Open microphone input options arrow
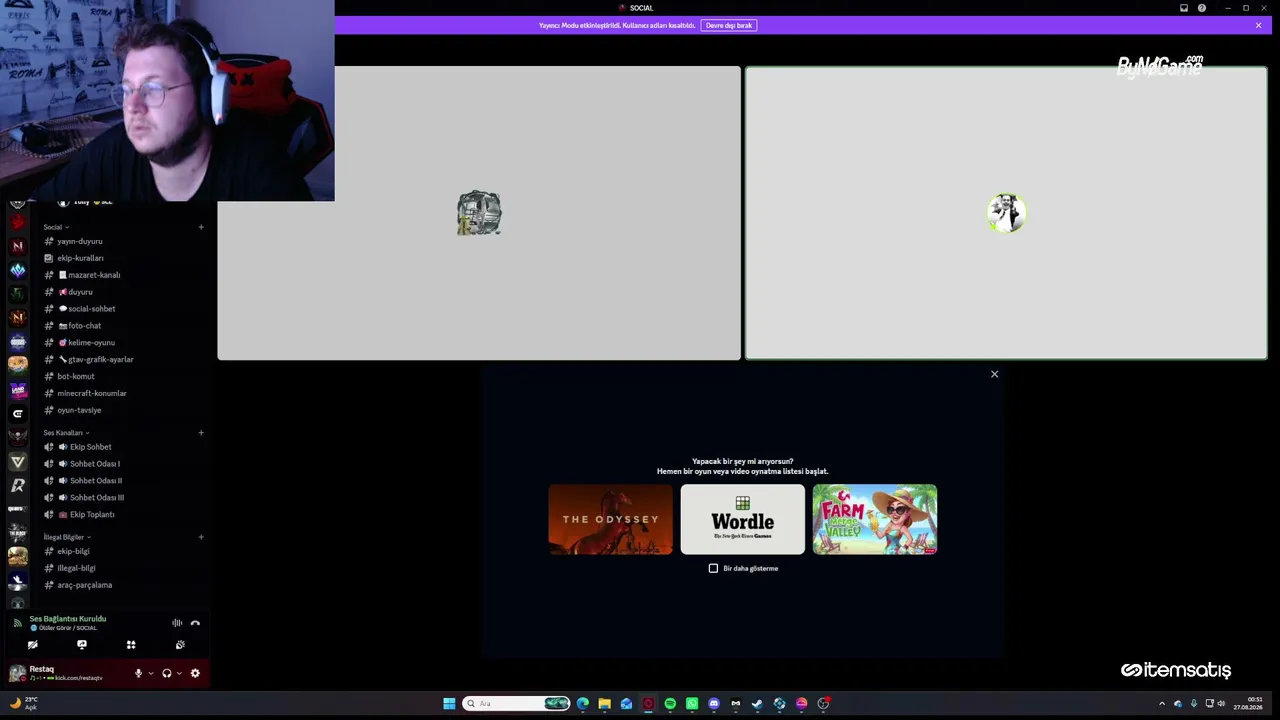 pyautogui.click(x=151, y=673)
